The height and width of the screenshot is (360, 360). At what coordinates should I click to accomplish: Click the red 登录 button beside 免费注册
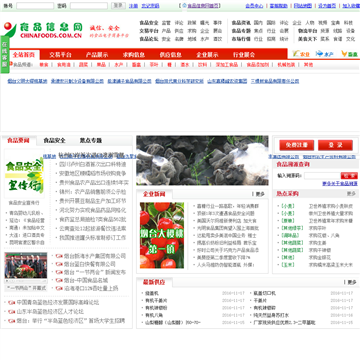(335, 145)
